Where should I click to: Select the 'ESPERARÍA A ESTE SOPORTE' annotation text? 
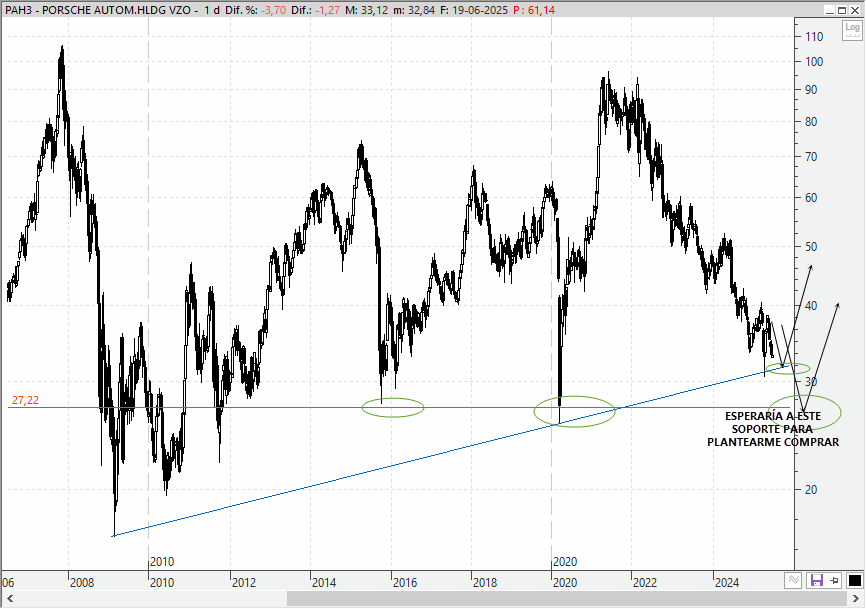[773, 429]
